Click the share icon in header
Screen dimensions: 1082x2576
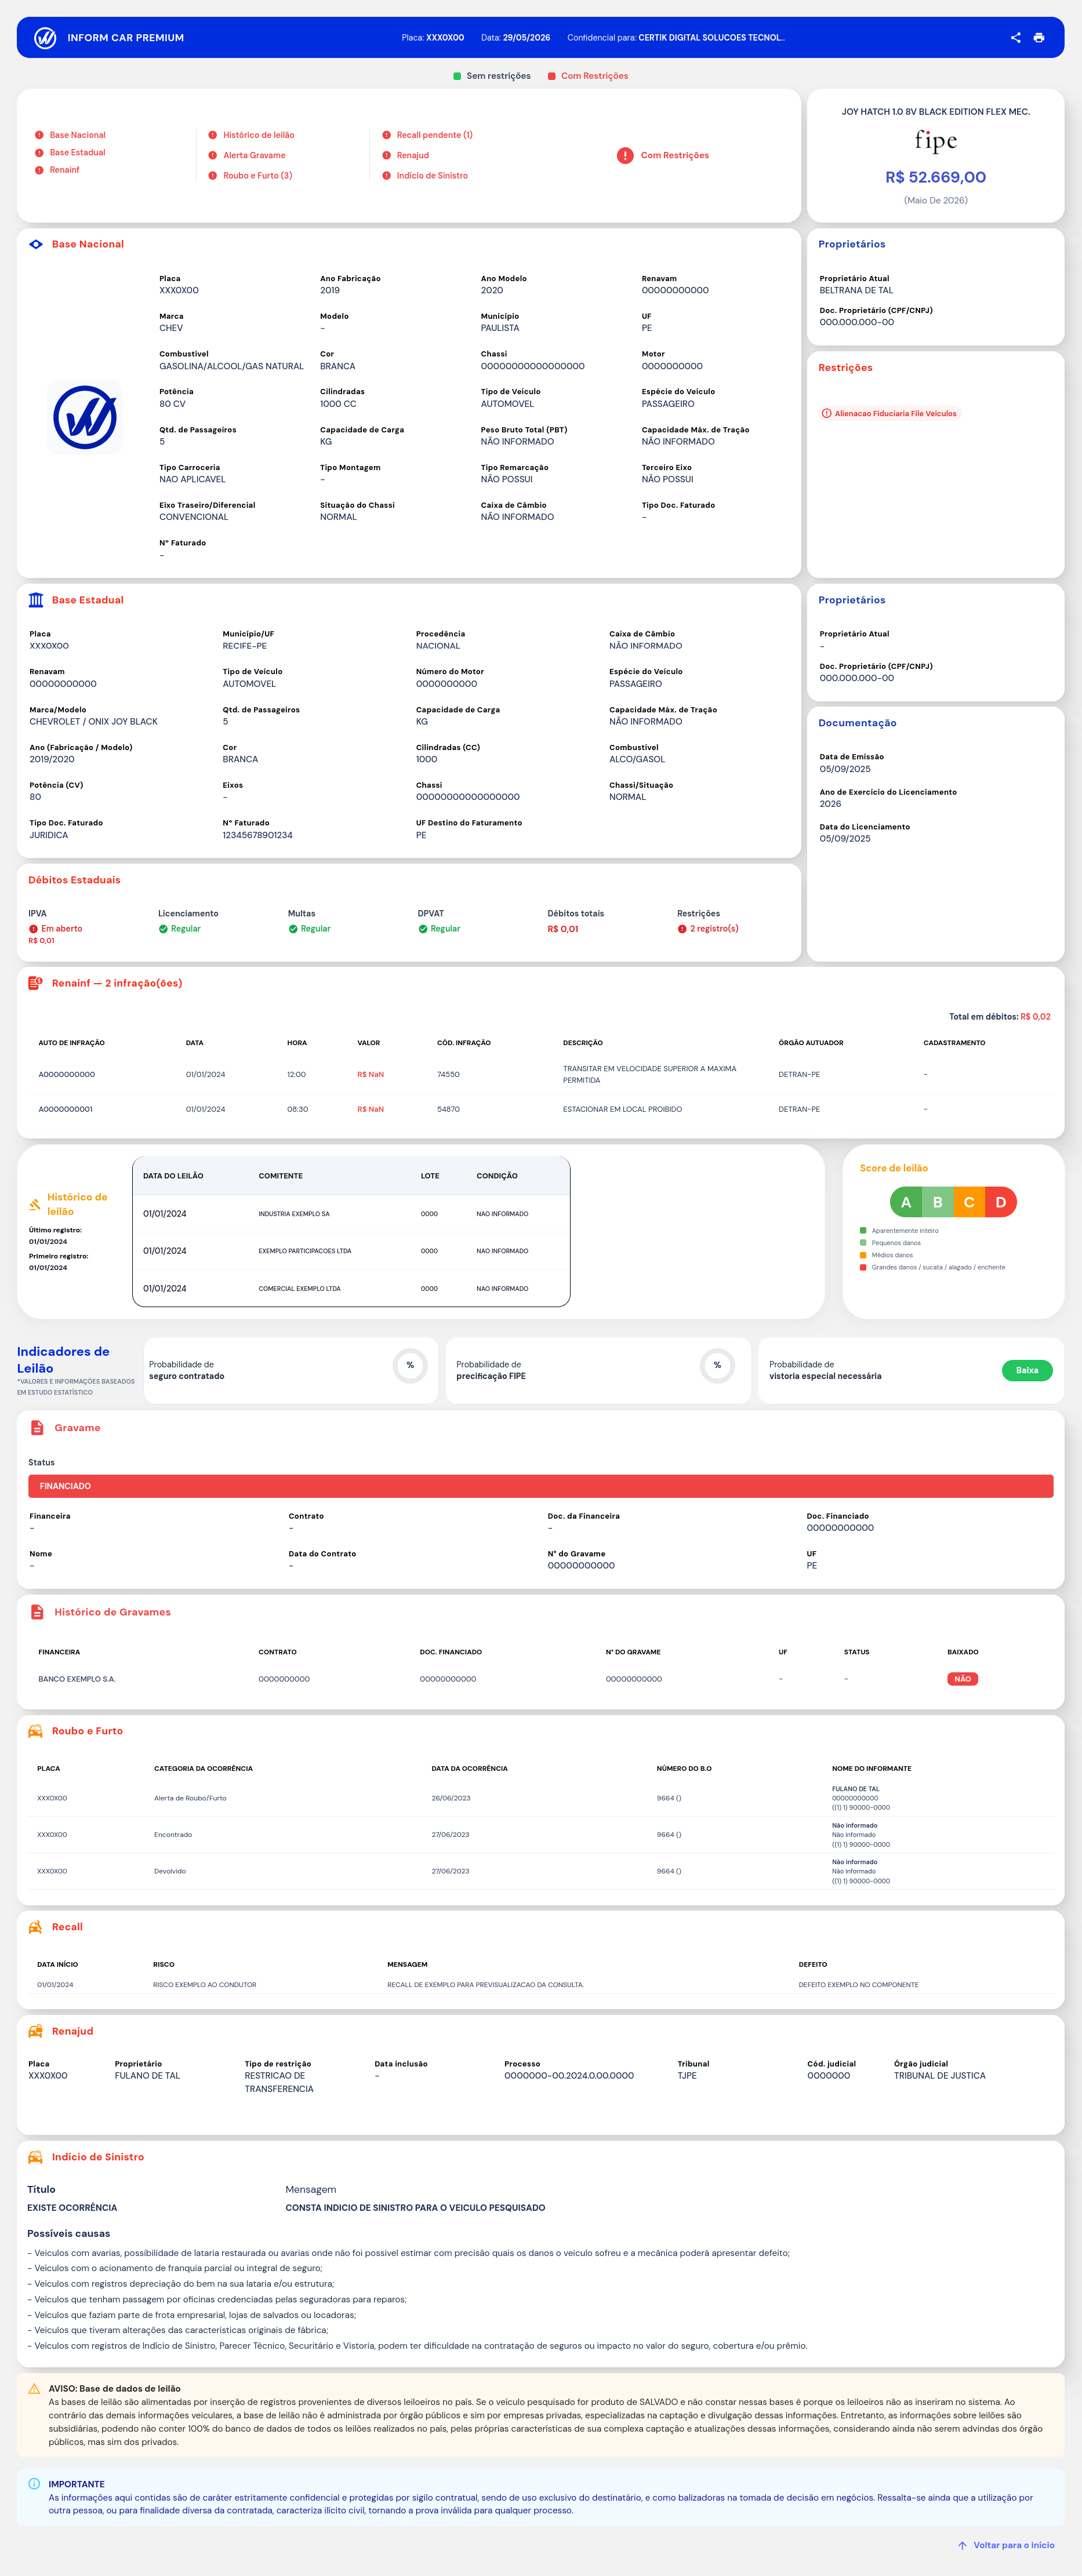(x=1015, y=38)
